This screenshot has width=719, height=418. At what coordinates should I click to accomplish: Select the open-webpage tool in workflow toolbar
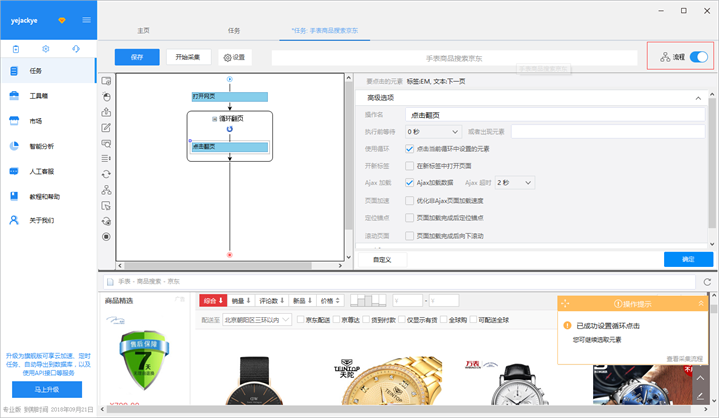coord(106,81)
